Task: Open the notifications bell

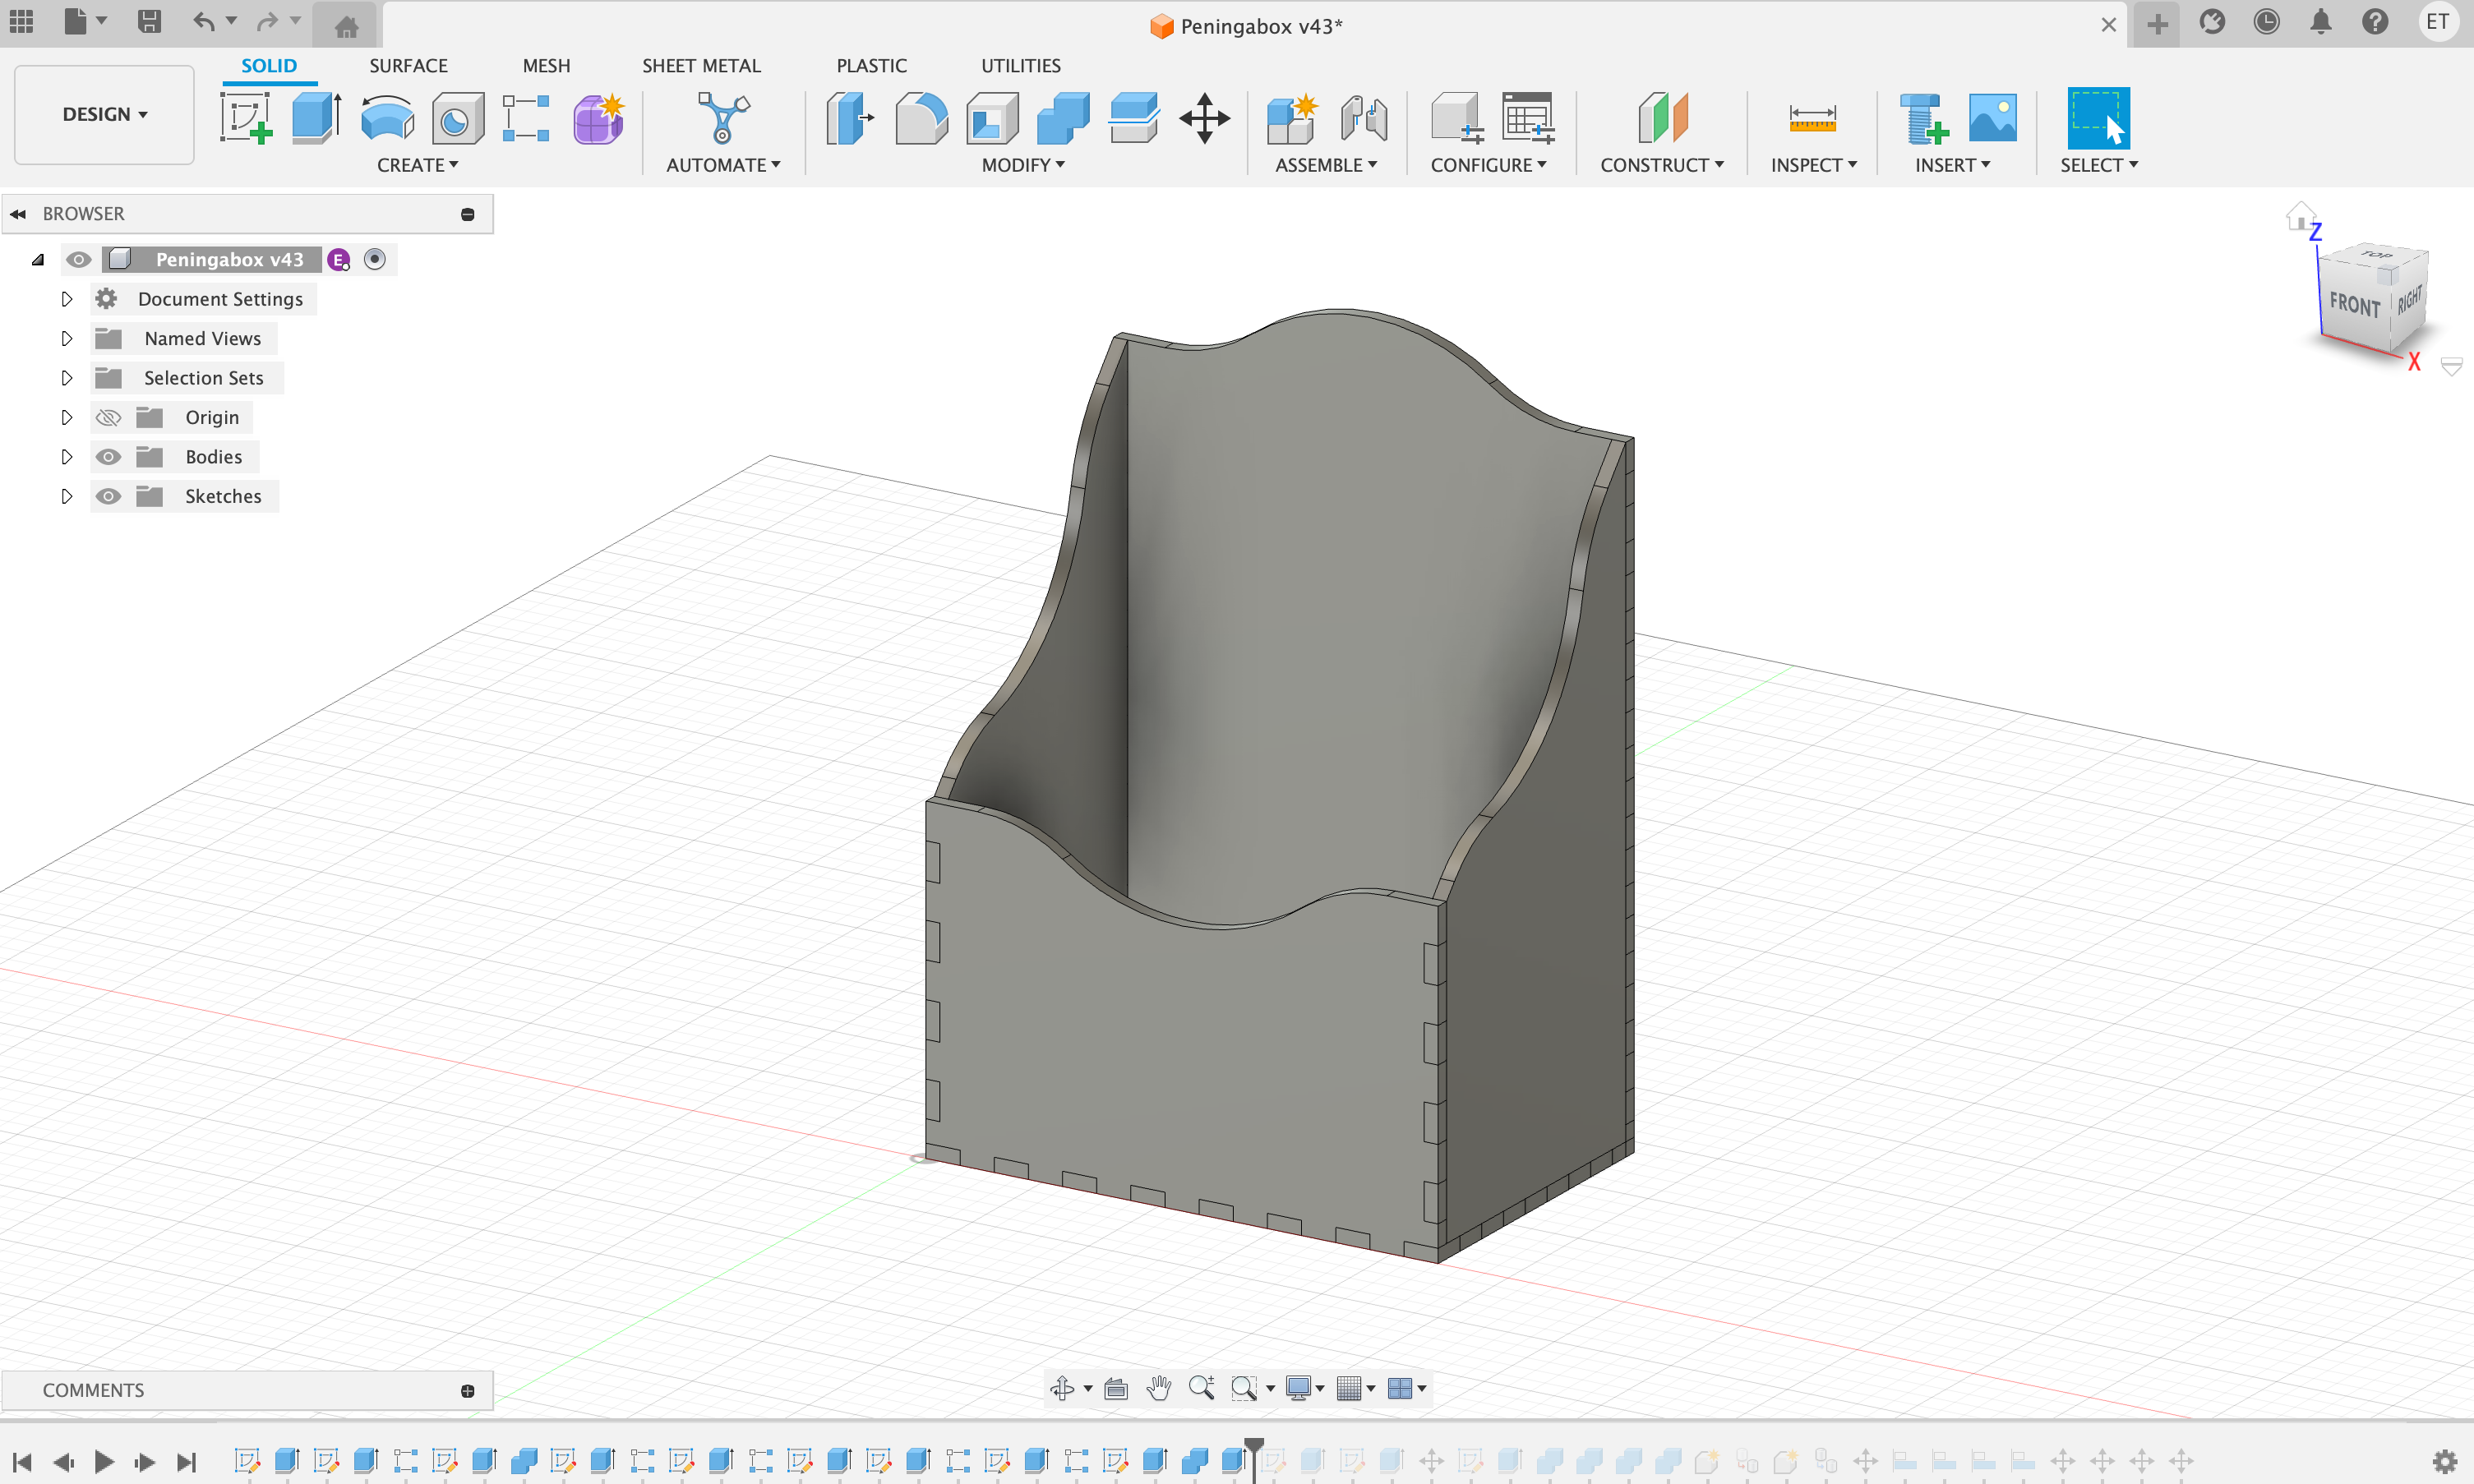Action: point(2320,22)
